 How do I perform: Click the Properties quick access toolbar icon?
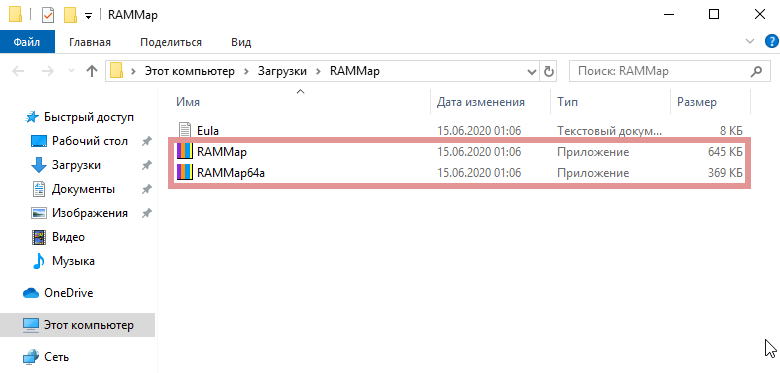click(x=48, y=15)
